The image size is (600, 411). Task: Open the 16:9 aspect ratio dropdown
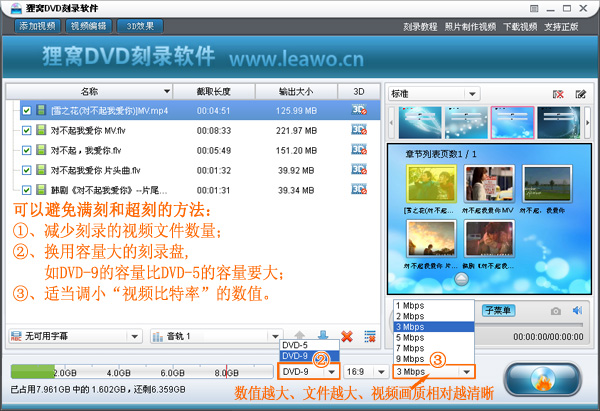coord(365,372)
